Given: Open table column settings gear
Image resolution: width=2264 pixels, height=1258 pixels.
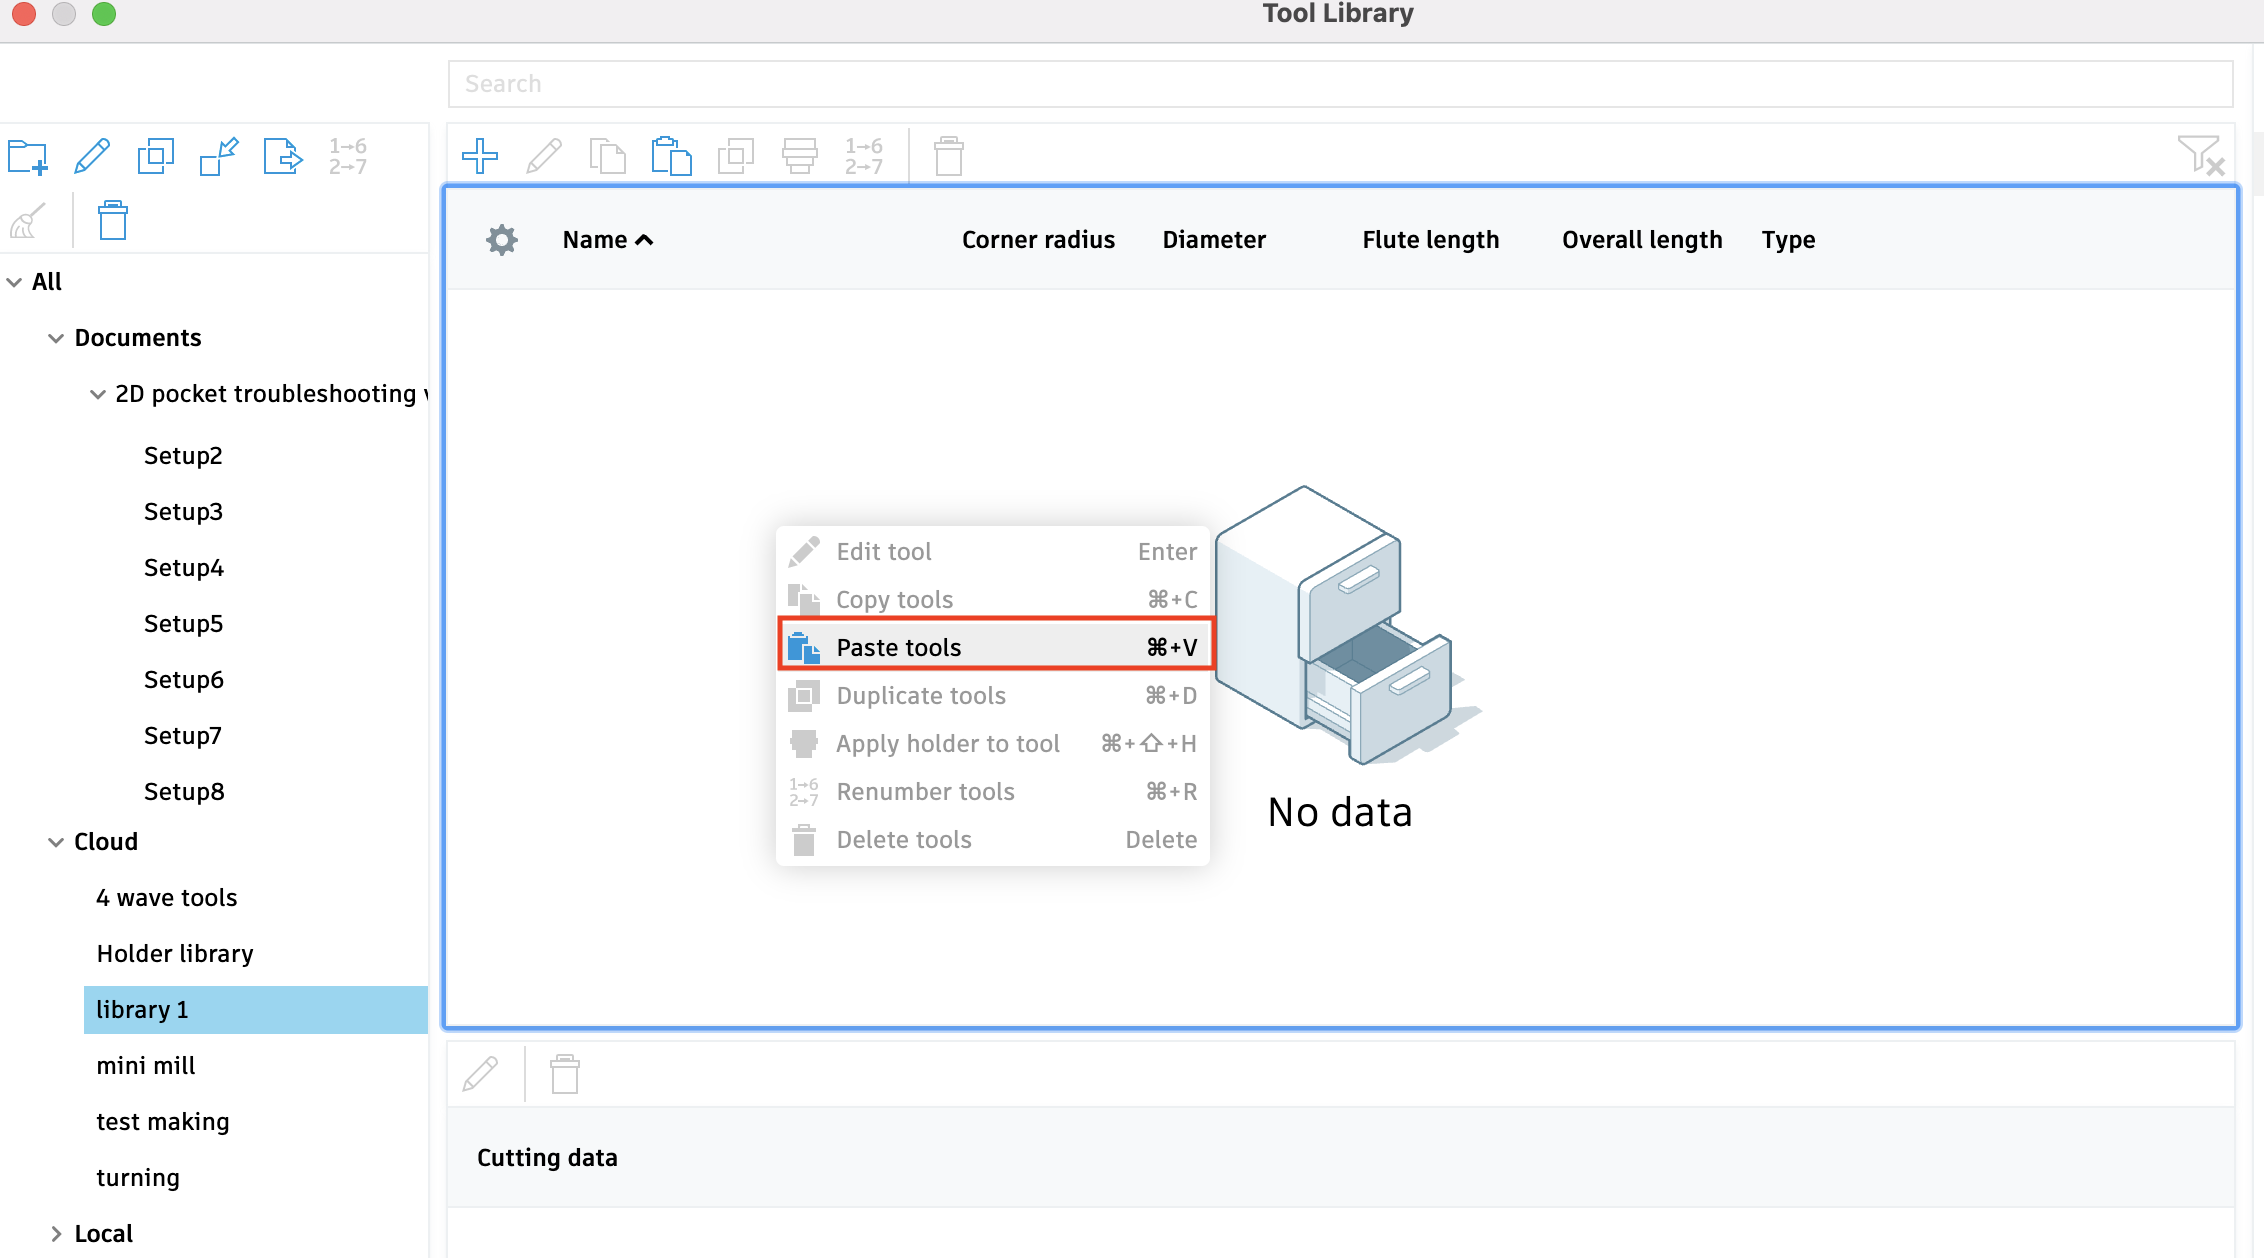Looking at the screenshot, I should point(502,240).
